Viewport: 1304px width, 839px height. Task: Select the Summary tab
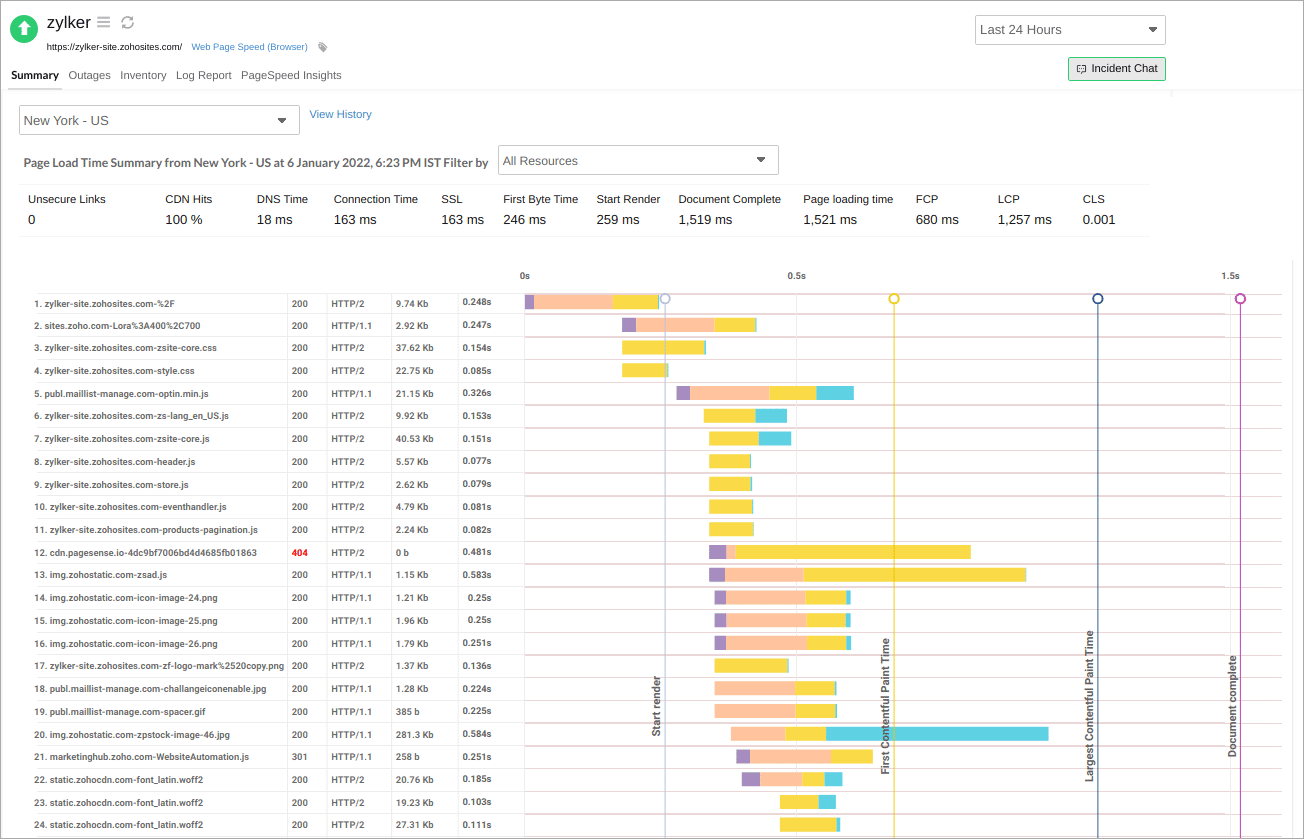click(x=34, y=75)
